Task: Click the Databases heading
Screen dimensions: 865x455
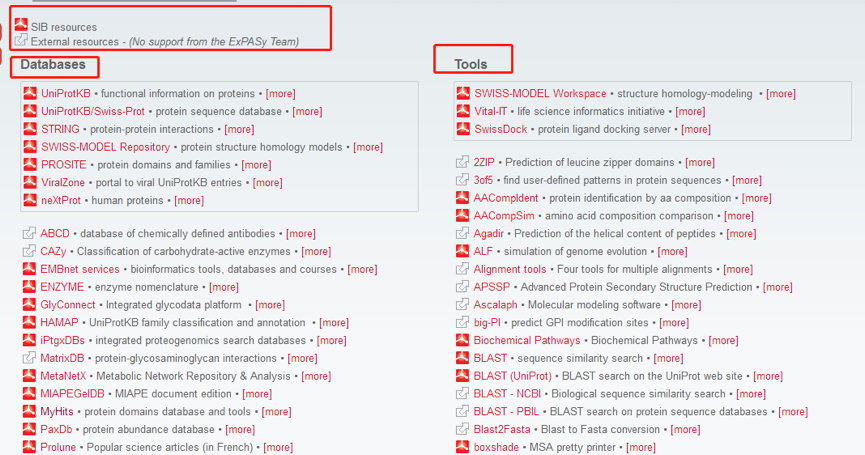Action: [53, 65]
